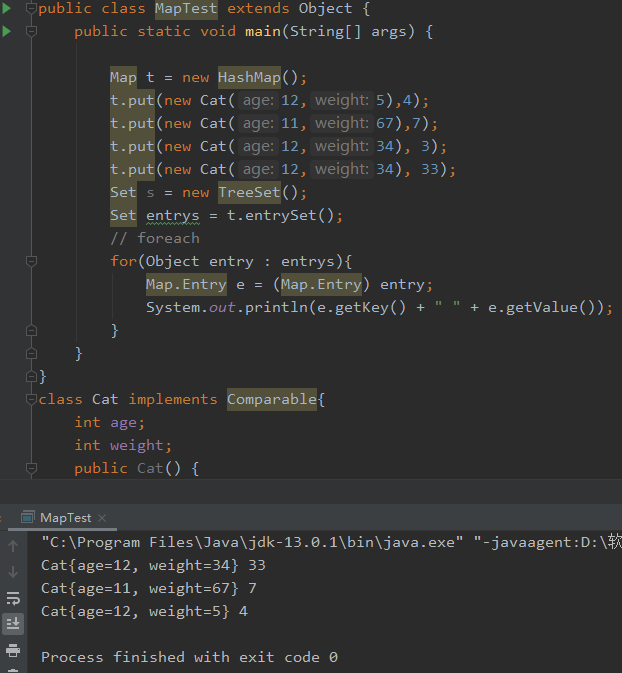Click the '// foreach' comment
622x673 pixels.
pos(155,238)
